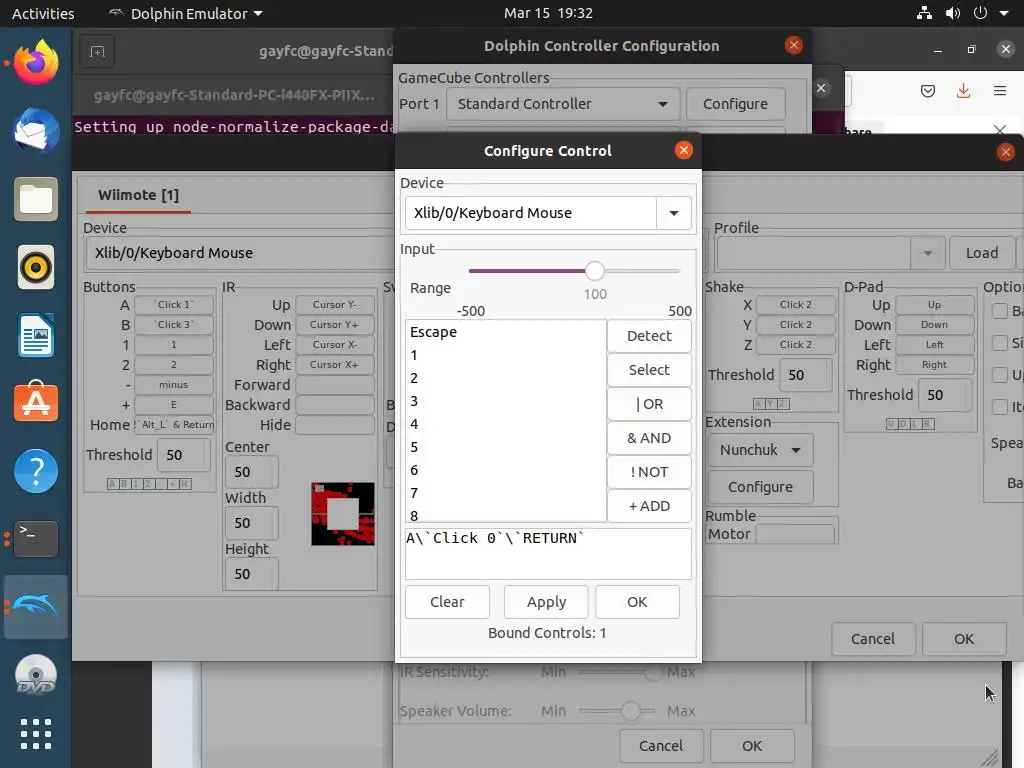1024x768 pixels.
Task: Adjust the Range slider handle
Action: pyautogui.click(x=594, y=270)
